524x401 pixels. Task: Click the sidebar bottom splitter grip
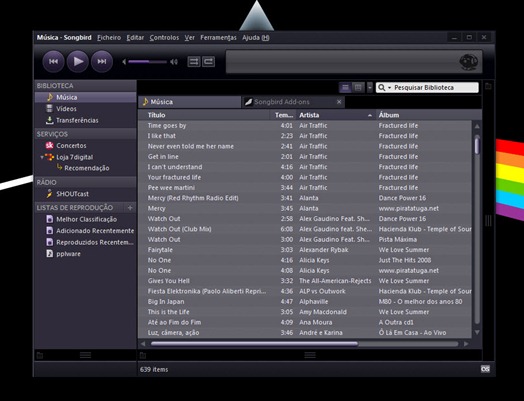click(85, 355)
